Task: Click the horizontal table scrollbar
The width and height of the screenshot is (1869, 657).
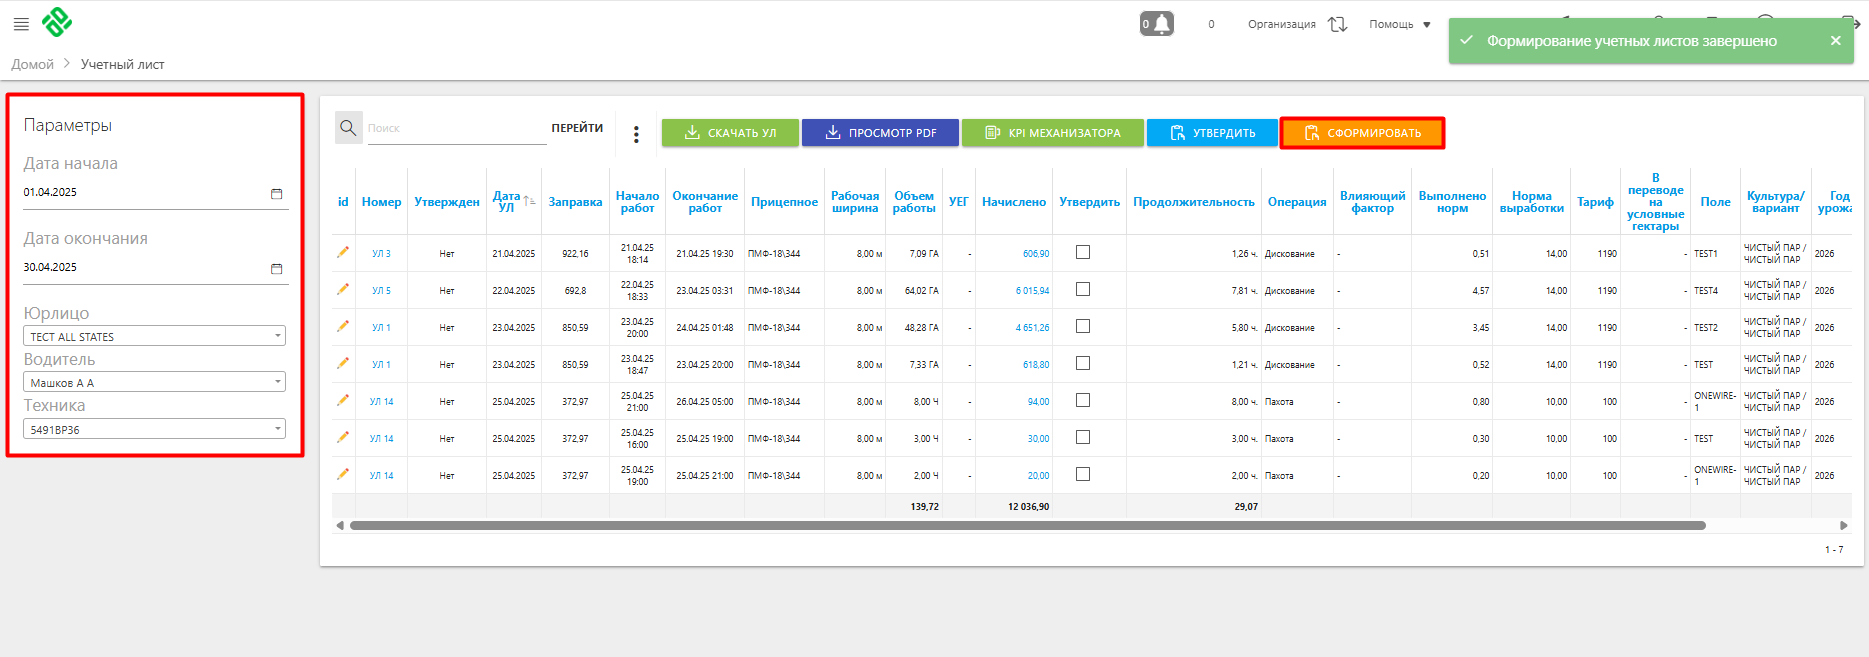Action: tap(1027, 525)
